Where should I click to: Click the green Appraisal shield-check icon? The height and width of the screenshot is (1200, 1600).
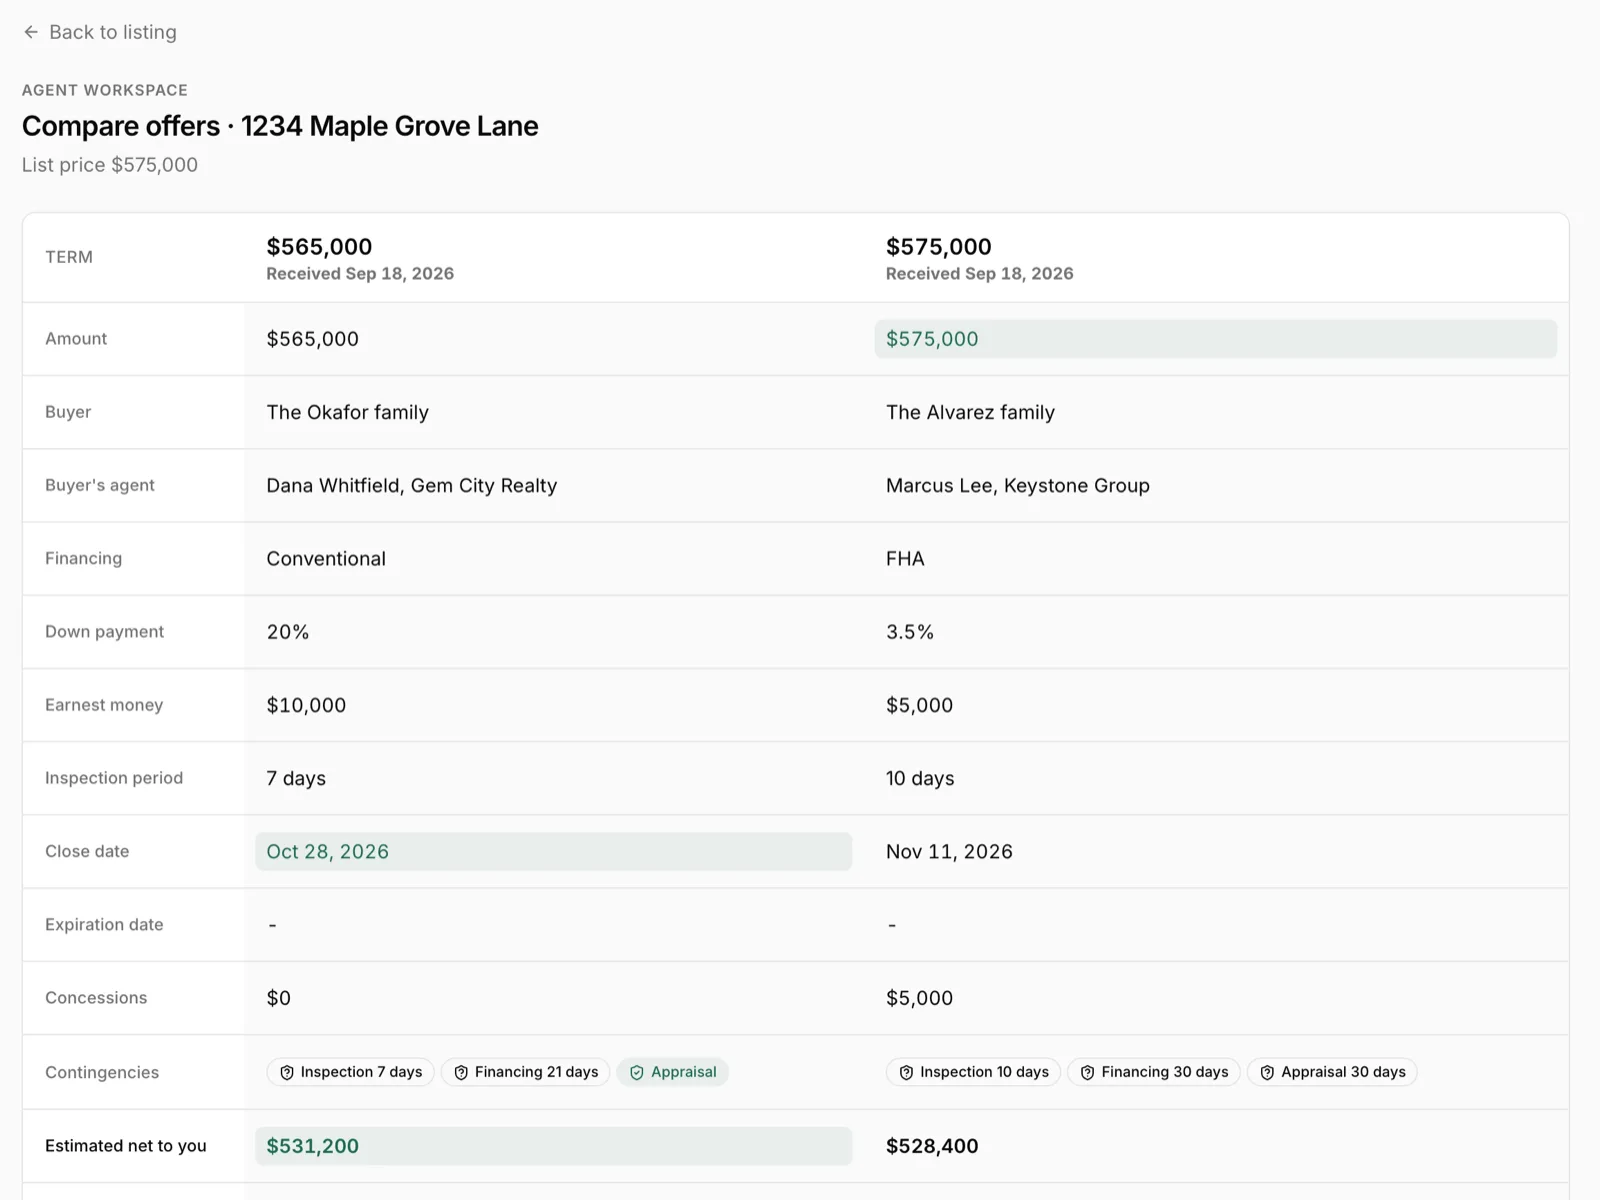point(637,1072)
